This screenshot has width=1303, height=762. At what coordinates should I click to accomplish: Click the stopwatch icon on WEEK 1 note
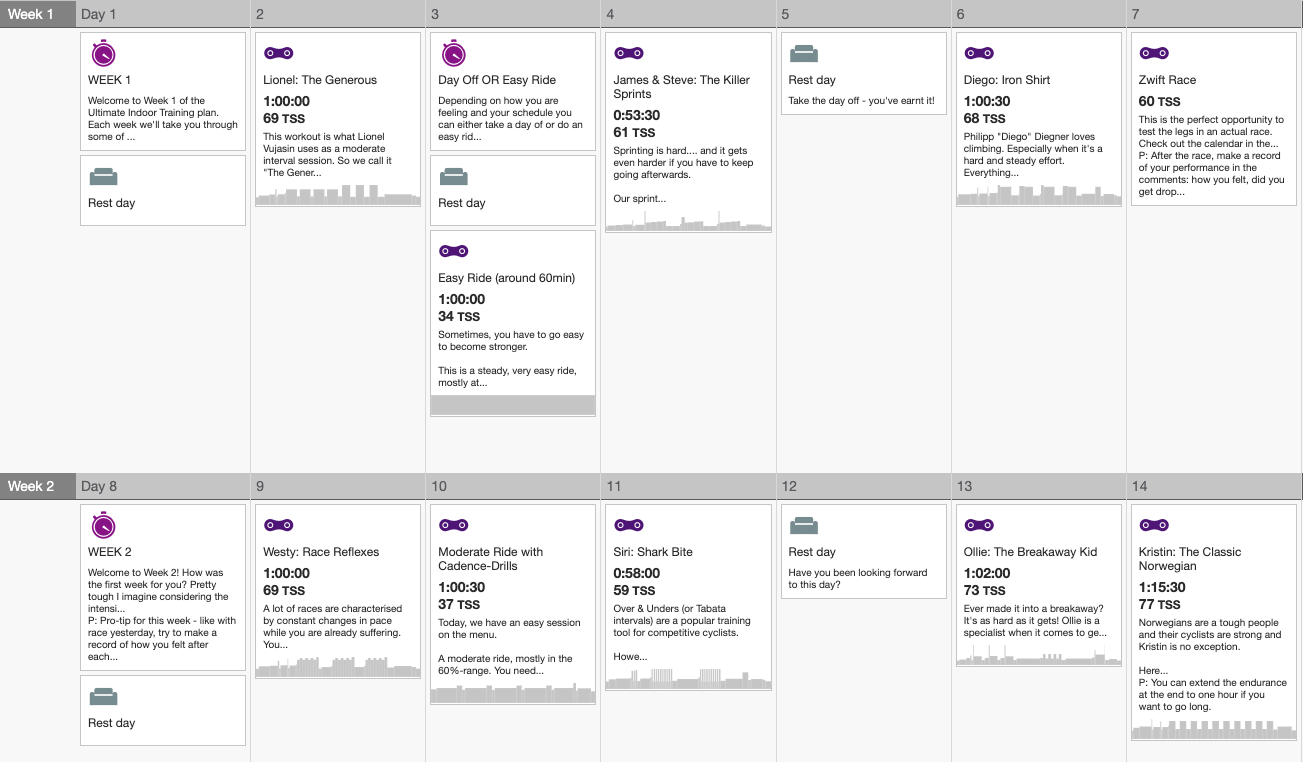tap(103, 54)
